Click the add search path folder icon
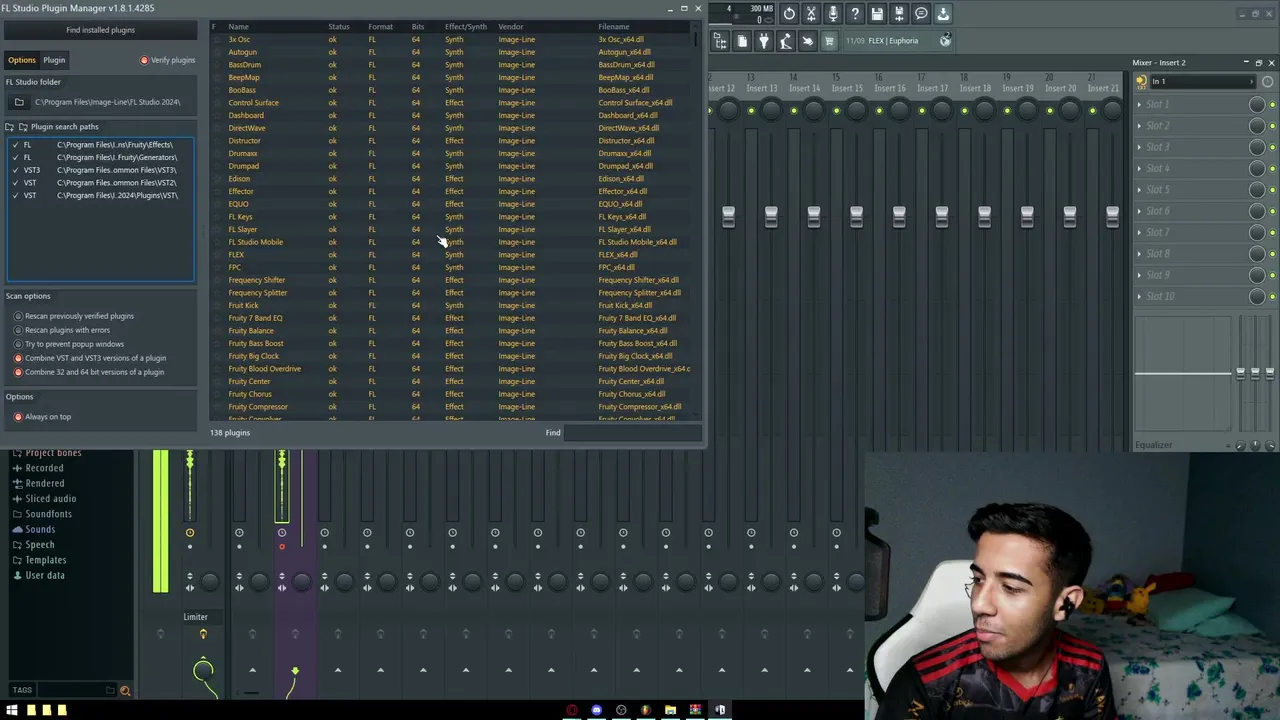Image resolution: width=1280 pixels, height=720 pixels. pyautogui.click(x=10, y=127)
